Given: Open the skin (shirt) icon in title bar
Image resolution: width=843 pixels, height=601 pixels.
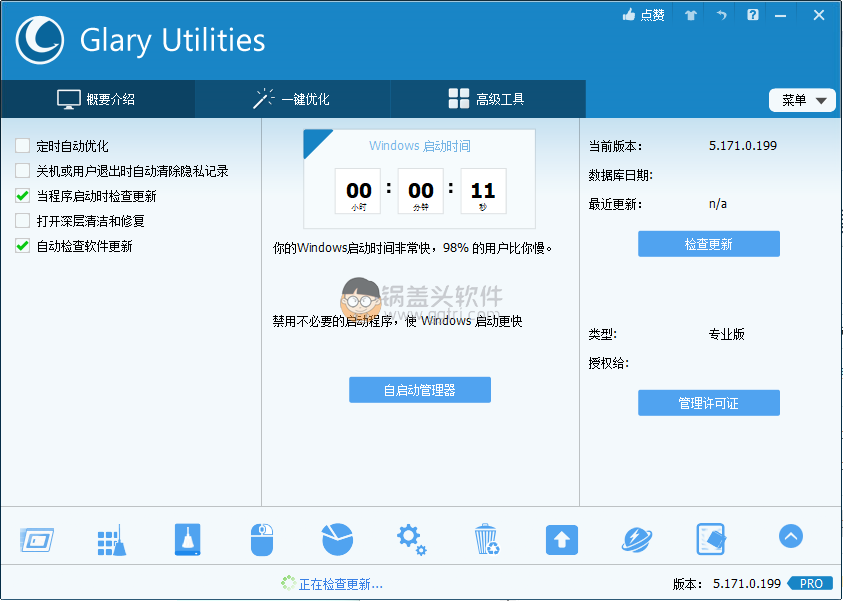Looking at the screenshot, I should (x=691, y=15).
